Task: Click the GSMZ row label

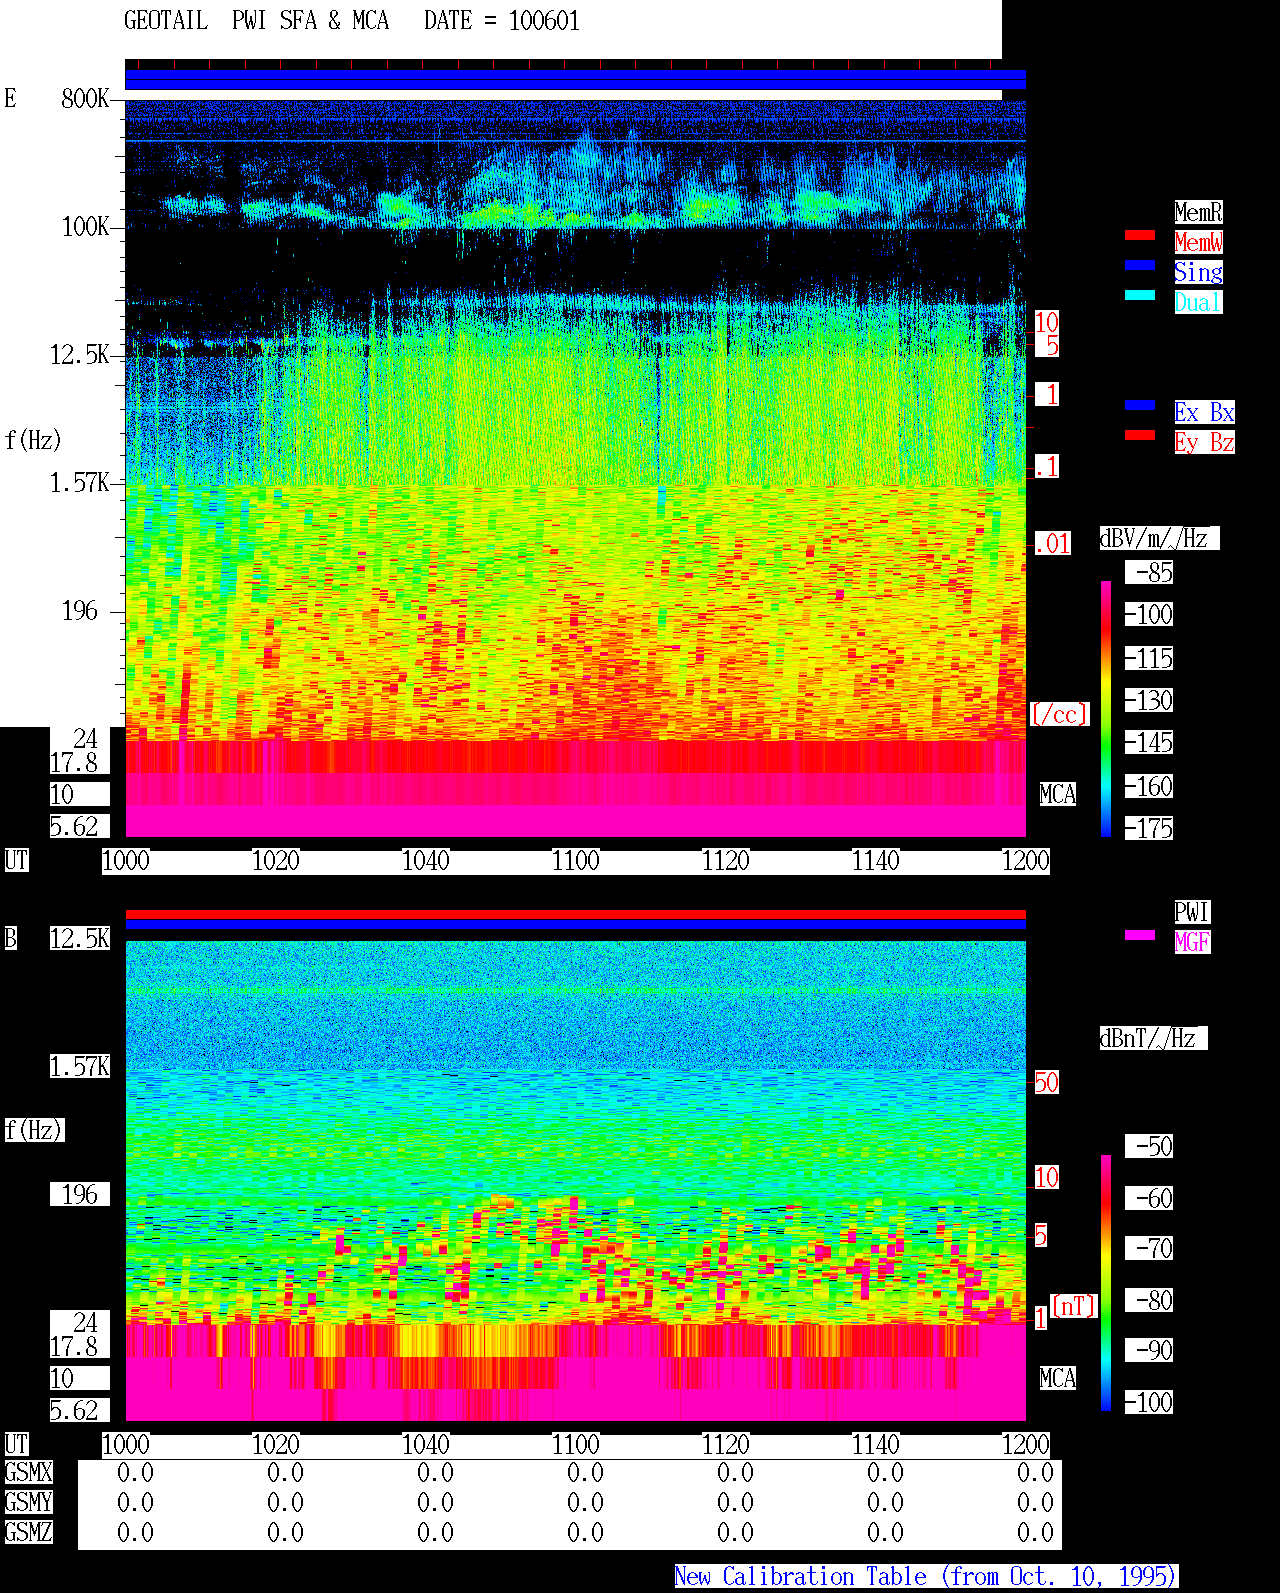Action: 28,1532
